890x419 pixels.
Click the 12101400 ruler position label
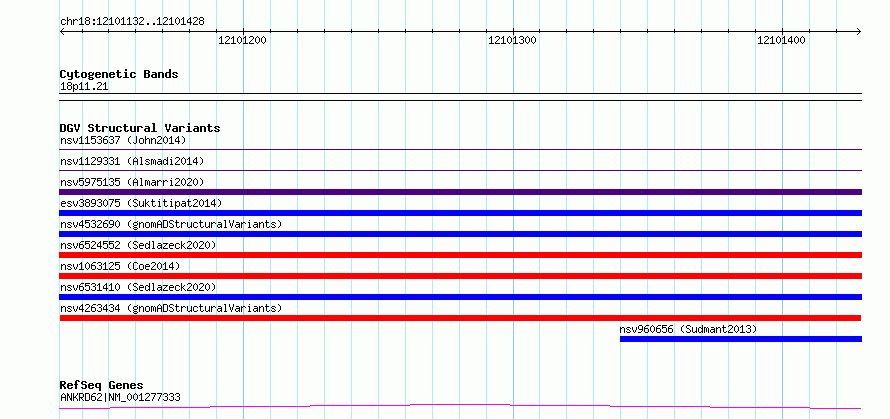[x=782, y=40]
